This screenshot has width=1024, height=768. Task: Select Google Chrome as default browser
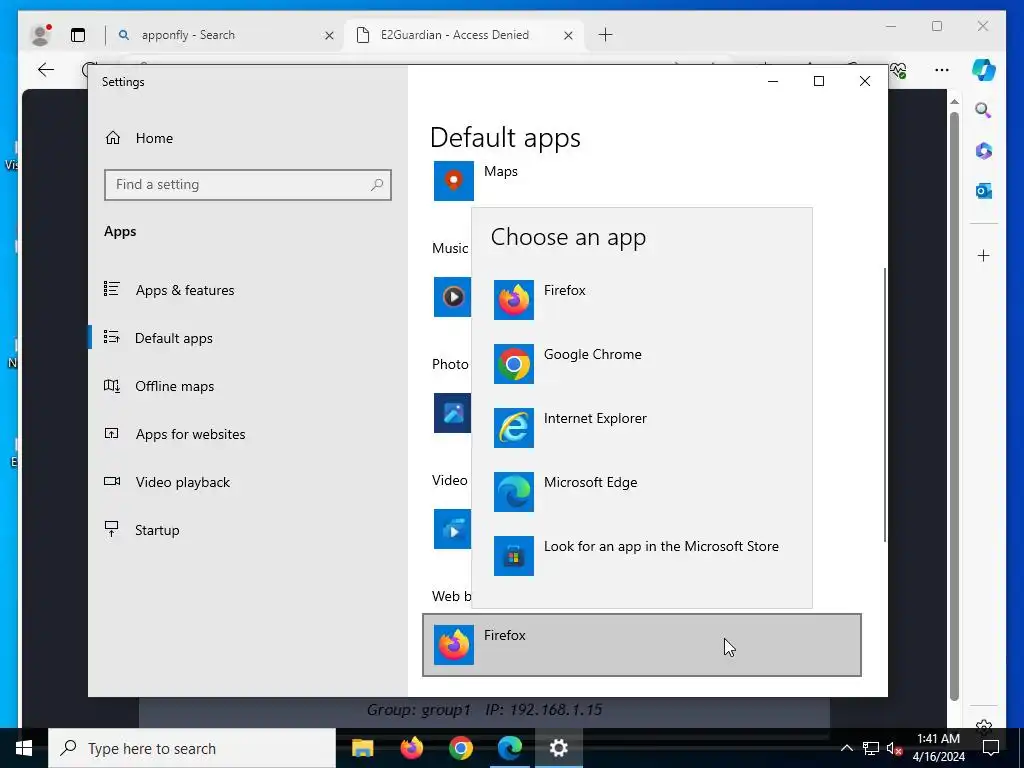tap(642, 364)
